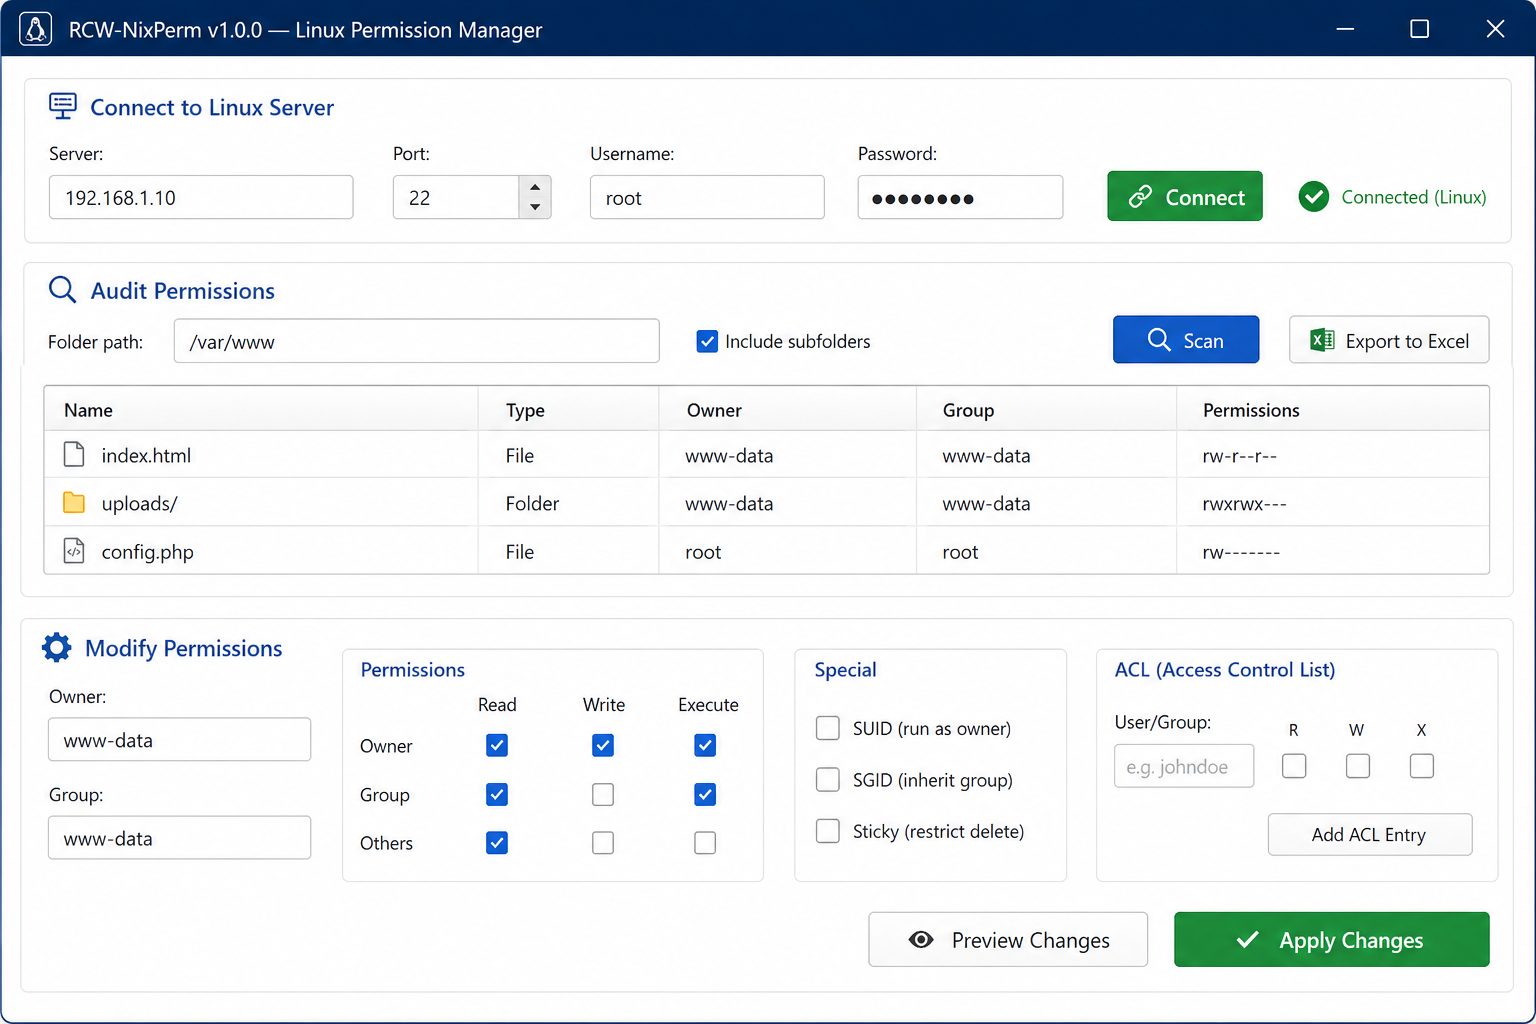Check the ACL W checkbox
This screenshot has width=1536, height=1024.
(x=1358, y=766)
